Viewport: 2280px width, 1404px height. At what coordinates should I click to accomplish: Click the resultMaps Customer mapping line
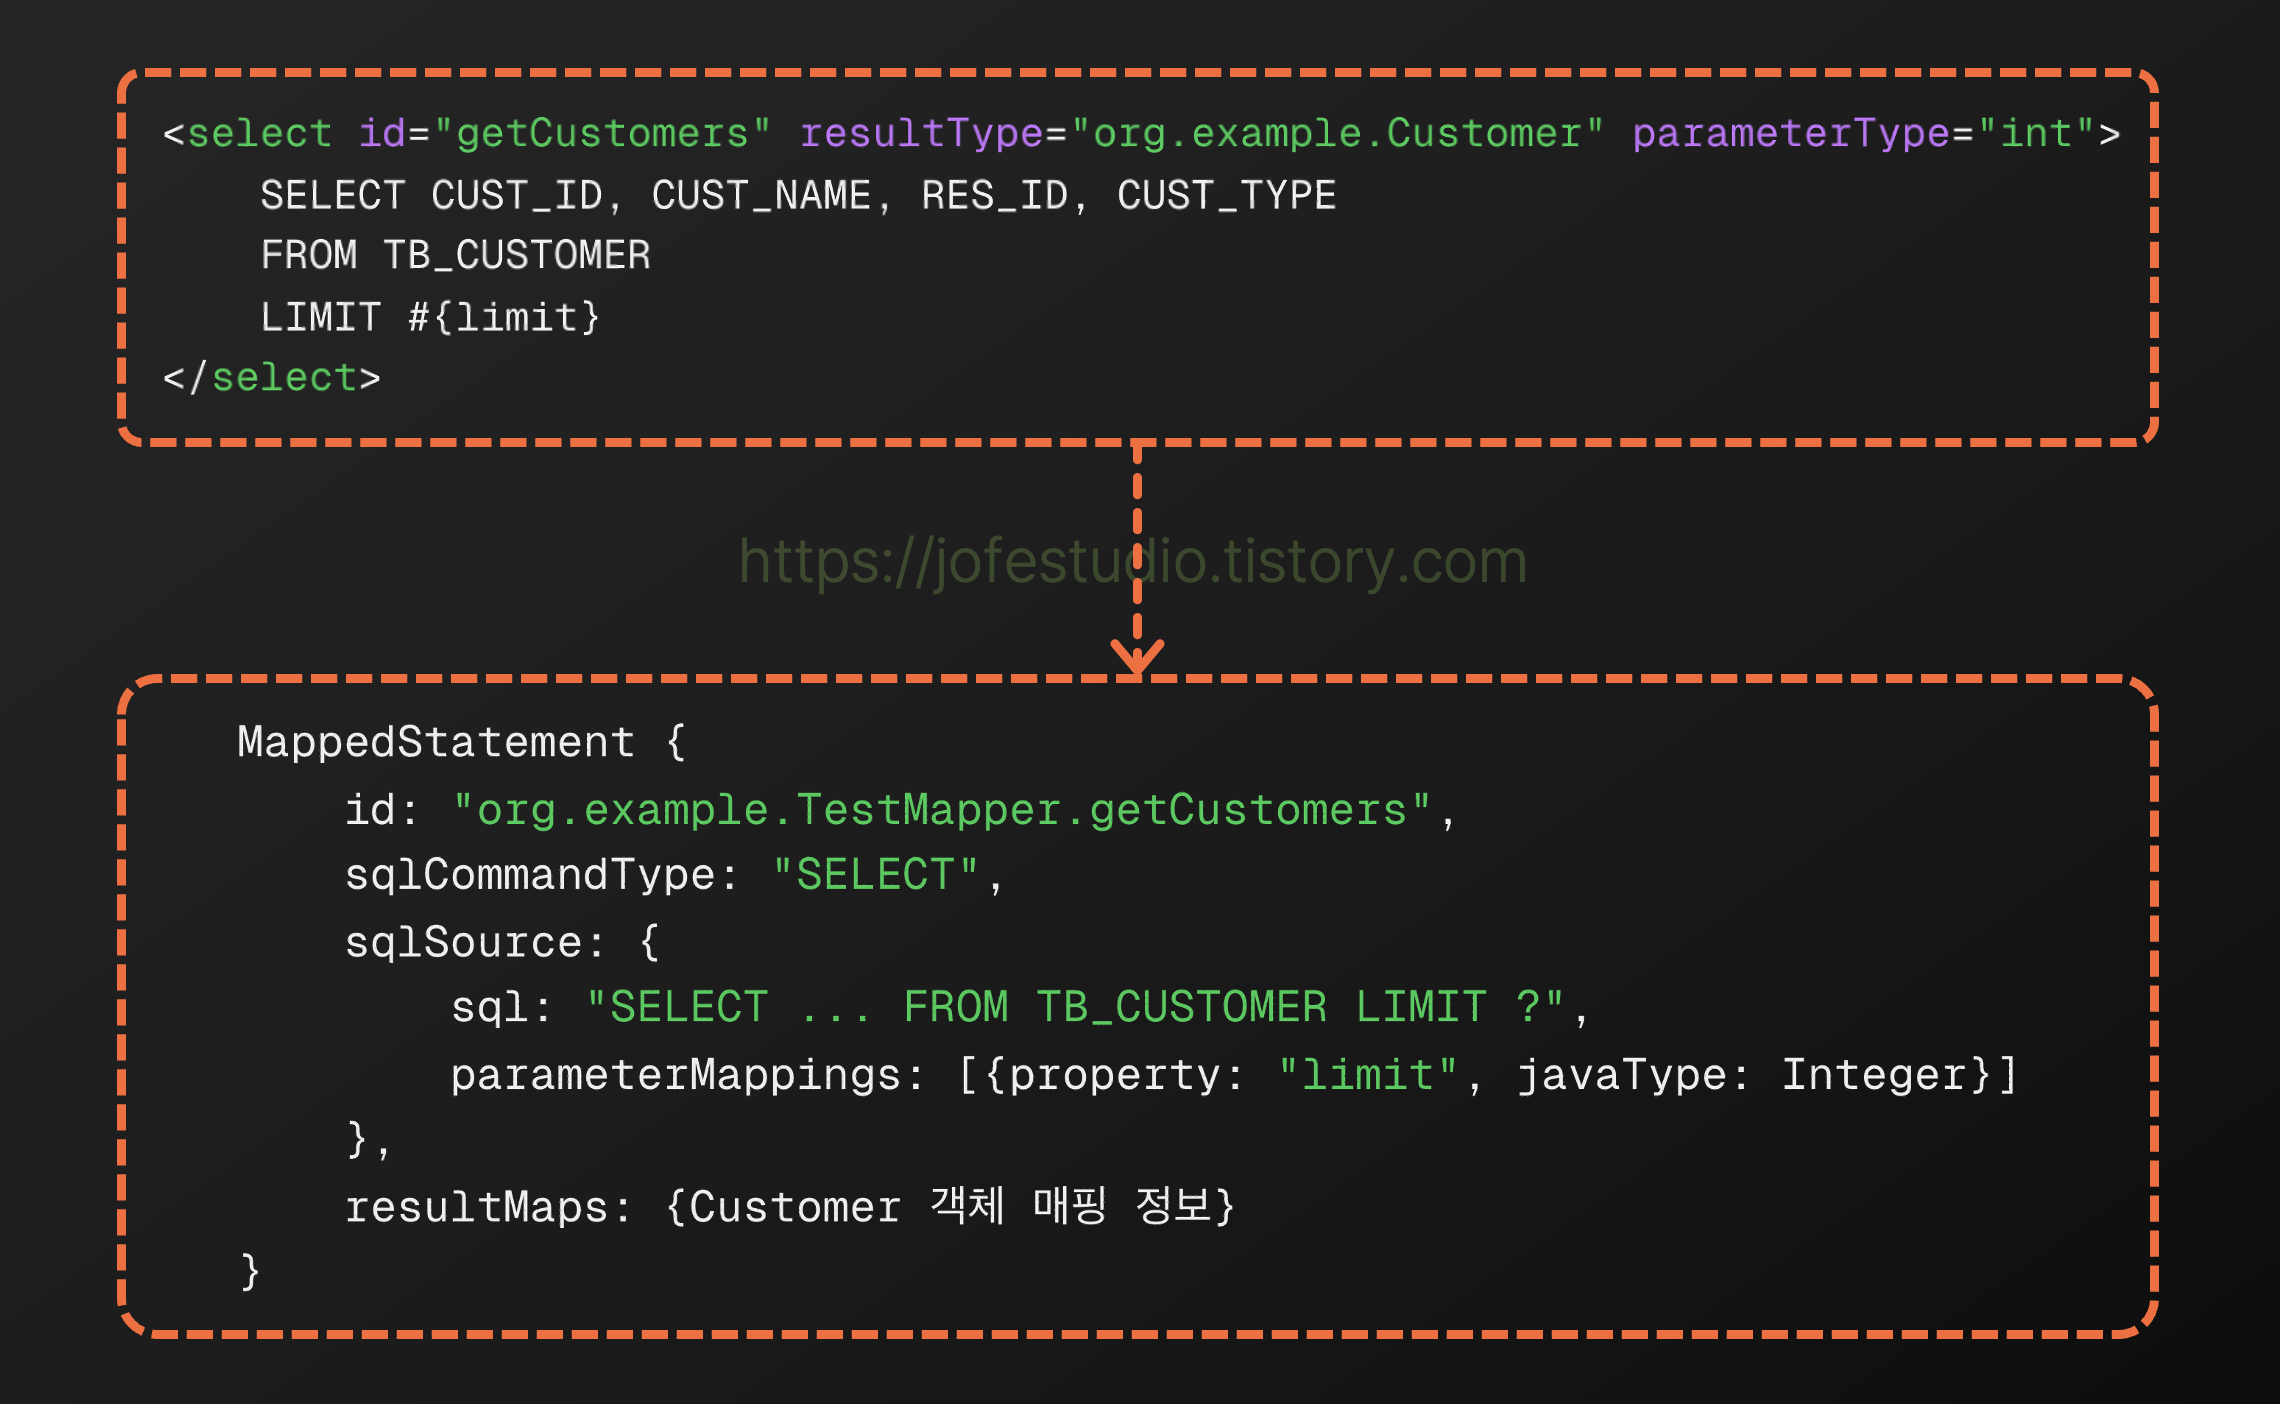click(790, 1207)
